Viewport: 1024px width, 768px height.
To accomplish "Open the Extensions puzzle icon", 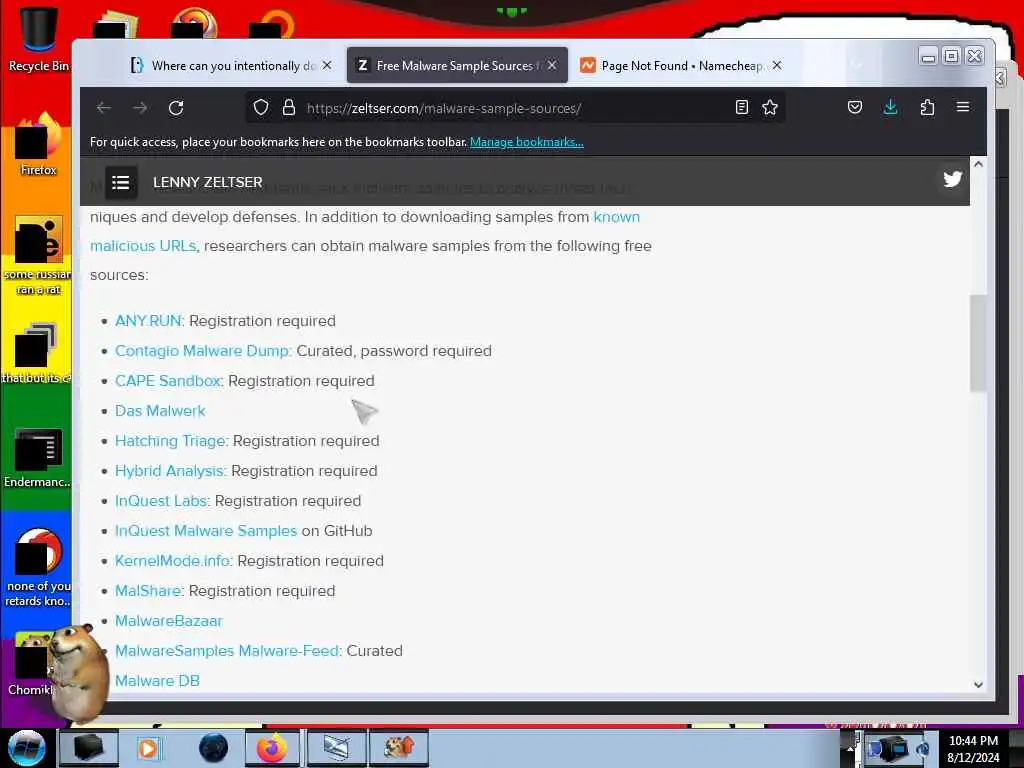I will pyautogui.click(x=927, y=107).
